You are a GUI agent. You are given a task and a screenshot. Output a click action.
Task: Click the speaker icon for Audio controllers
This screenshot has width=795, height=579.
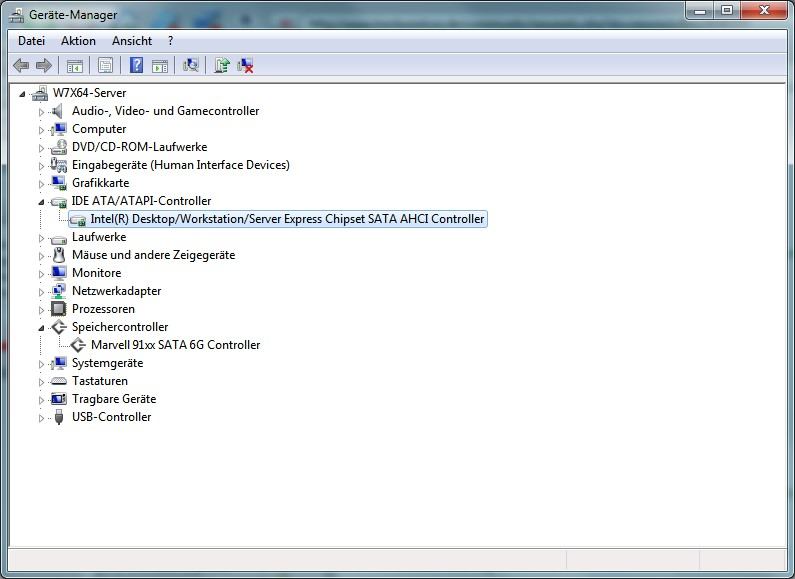point(57,111)
